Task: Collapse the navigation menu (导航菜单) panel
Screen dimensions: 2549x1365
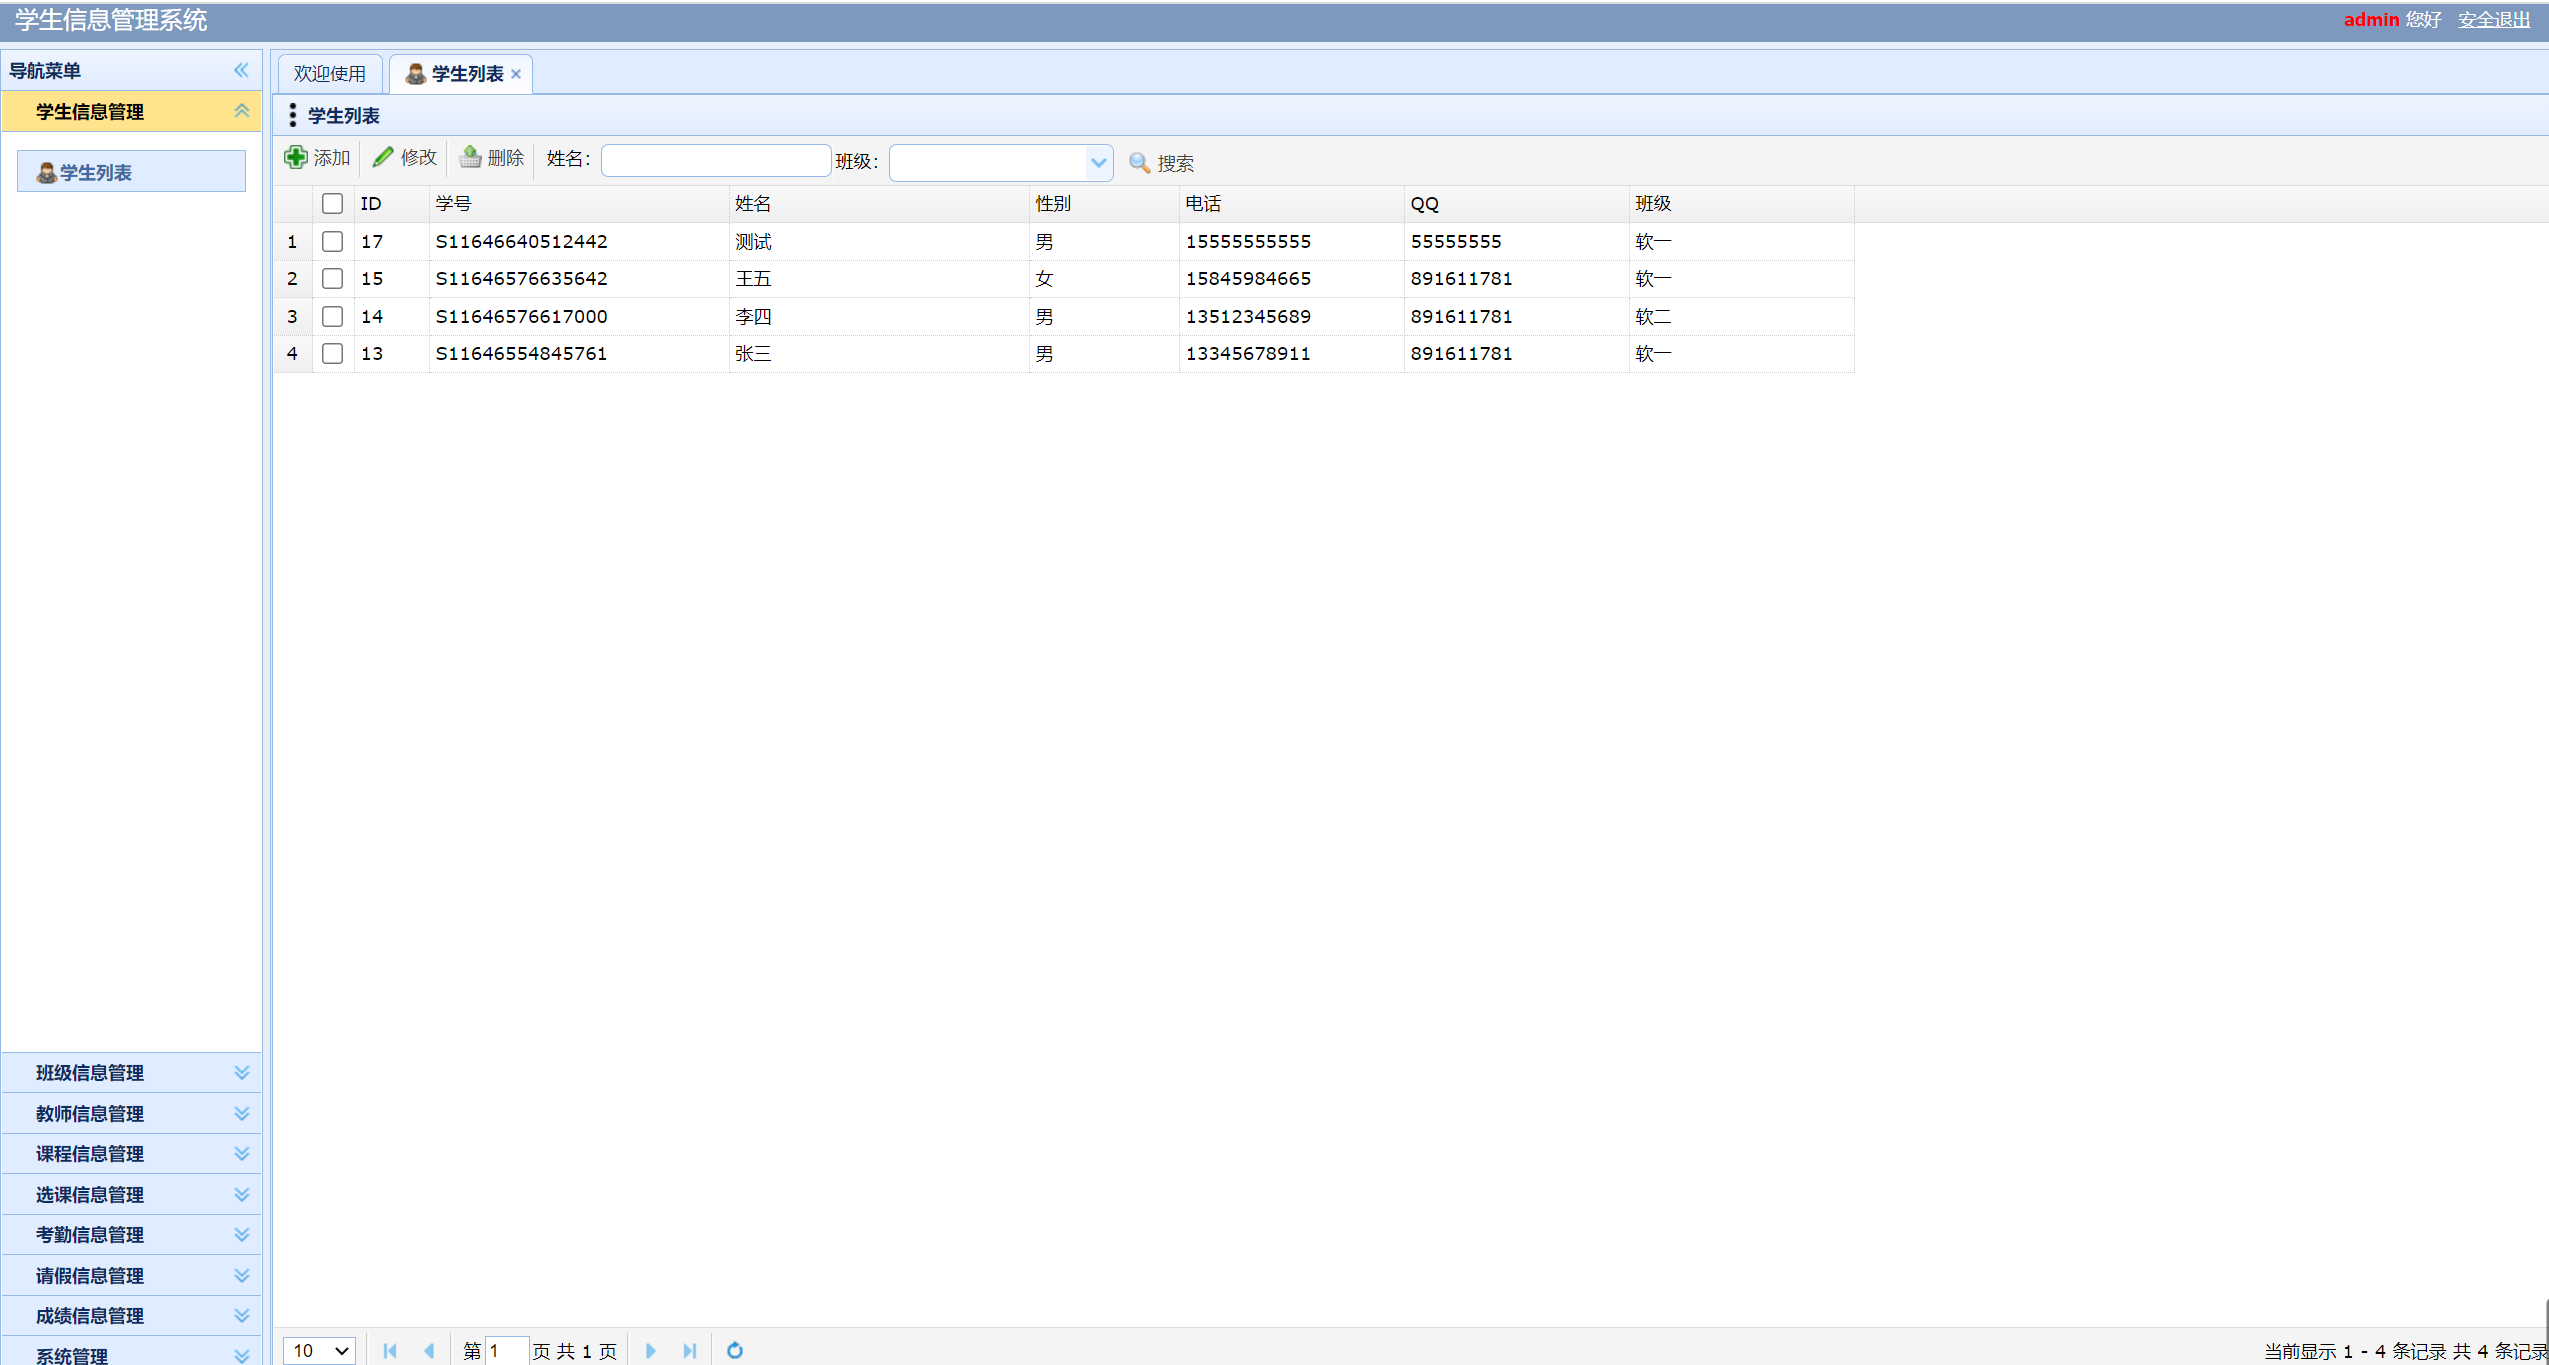Action: (241, 70)
